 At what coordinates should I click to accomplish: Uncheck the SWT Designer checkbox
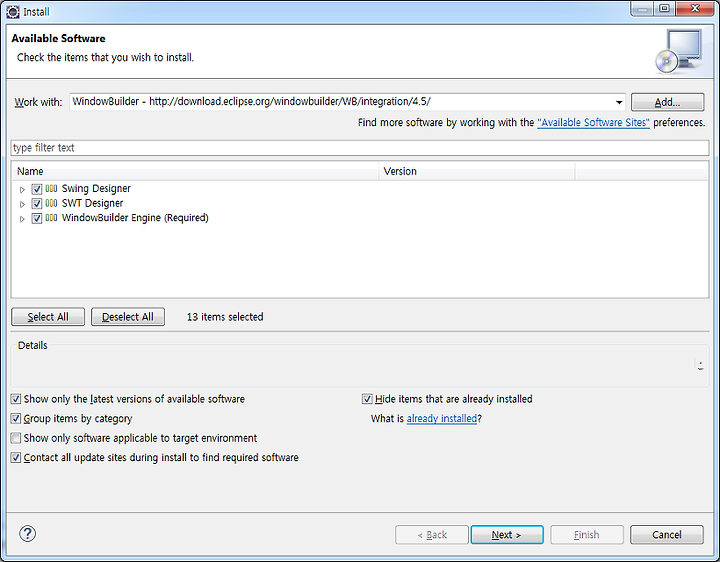pos(37,203)
